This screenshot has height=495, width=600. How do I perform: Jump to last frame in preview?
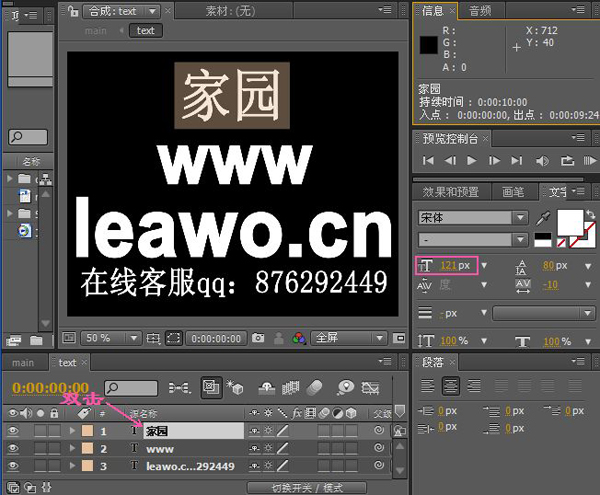[517, 161]
